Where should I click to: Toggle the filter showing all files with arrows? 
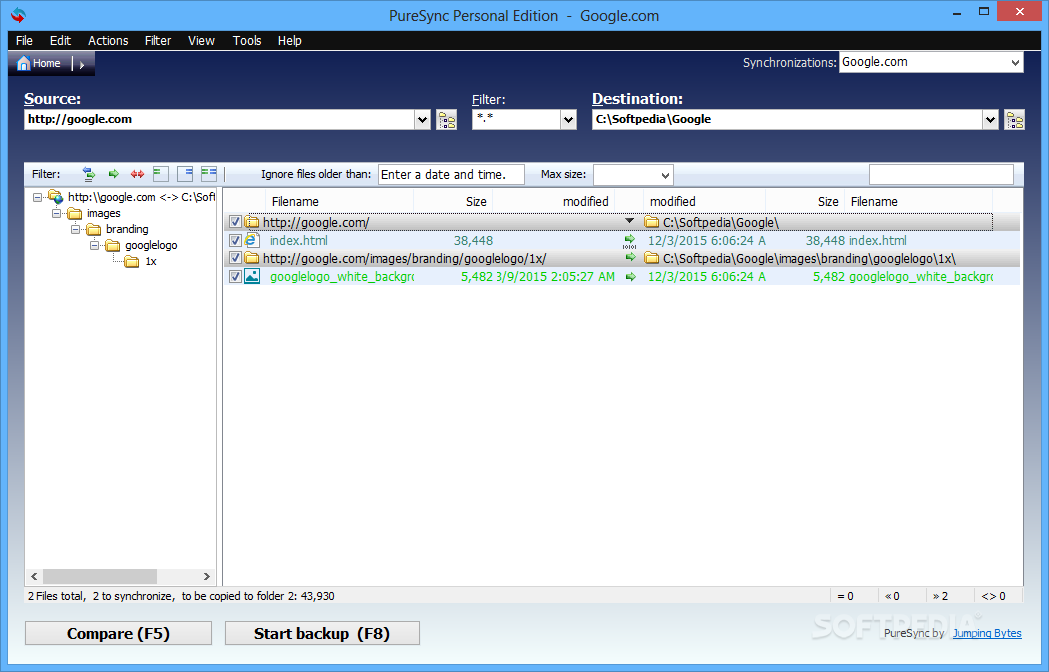pyautogui.click(x=89, y=174)
